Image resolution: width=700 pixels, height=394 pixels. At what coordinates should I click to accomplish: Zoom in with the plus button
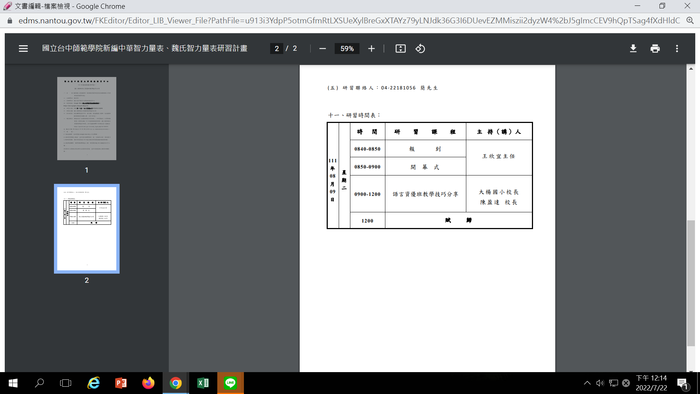pos(371,49)
